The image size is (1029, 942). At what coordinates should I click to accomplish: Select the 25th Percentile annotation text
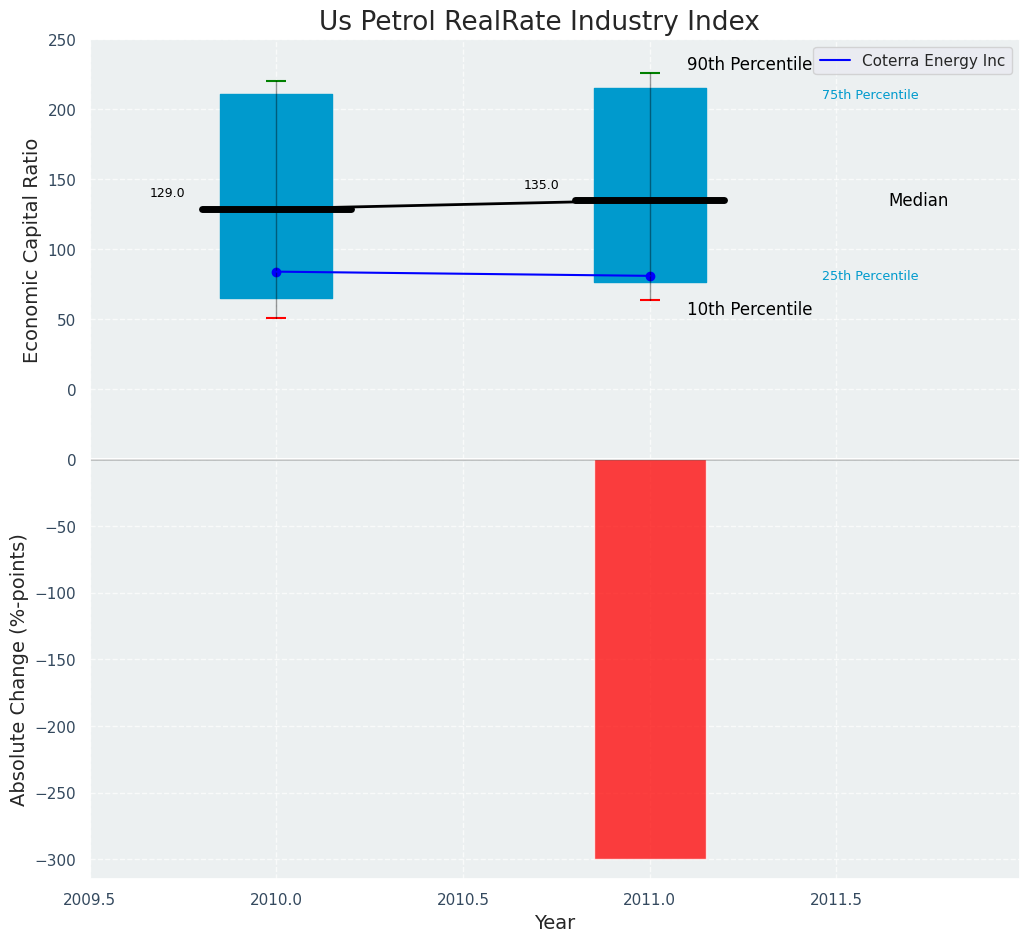point(869,276)
